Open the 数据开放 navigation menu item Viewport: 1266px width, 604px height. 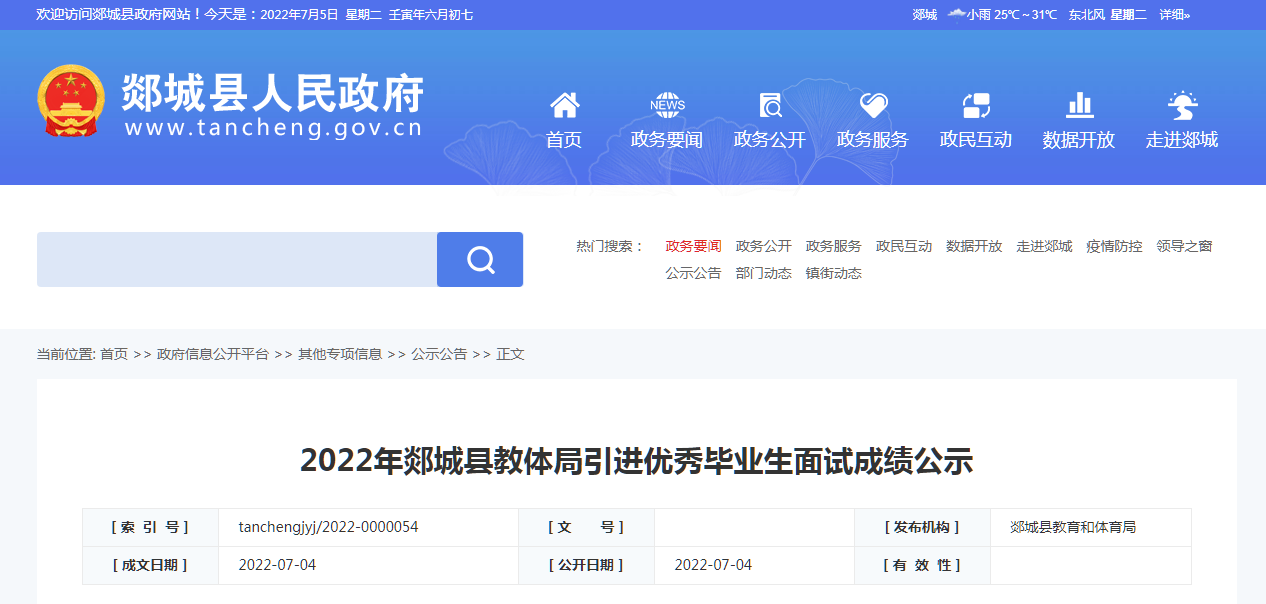tap(1079, 140)
